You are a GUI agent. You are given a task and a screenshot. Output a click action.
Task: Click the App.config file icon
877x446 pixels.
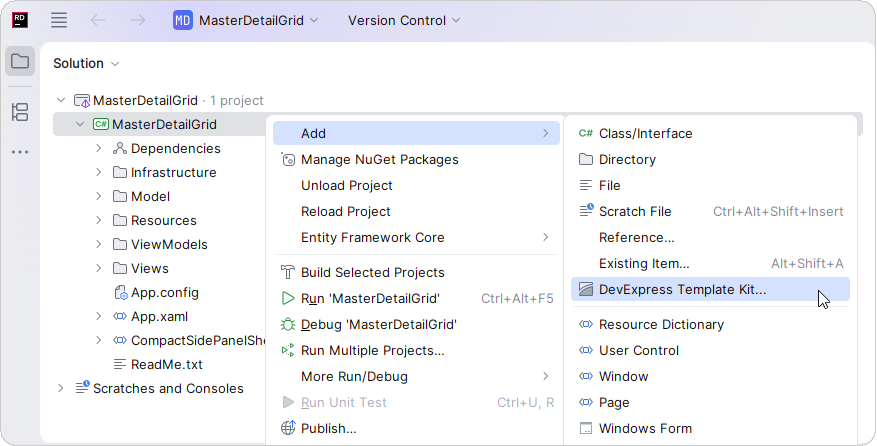tap(120, 293)
